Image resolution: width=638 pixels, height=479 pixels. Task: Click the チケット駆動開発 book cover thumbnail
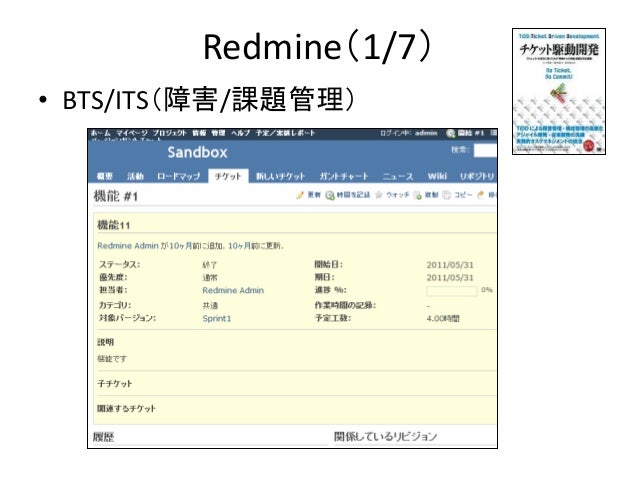[x=559, y=91]
